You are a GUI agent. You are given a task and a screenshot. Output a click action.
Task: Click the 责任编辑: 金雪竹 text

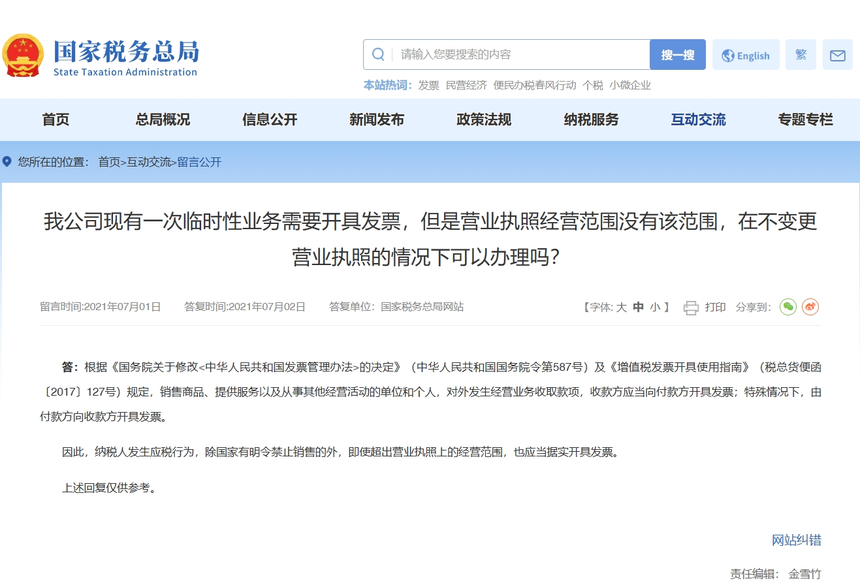[x=776, y=574]
